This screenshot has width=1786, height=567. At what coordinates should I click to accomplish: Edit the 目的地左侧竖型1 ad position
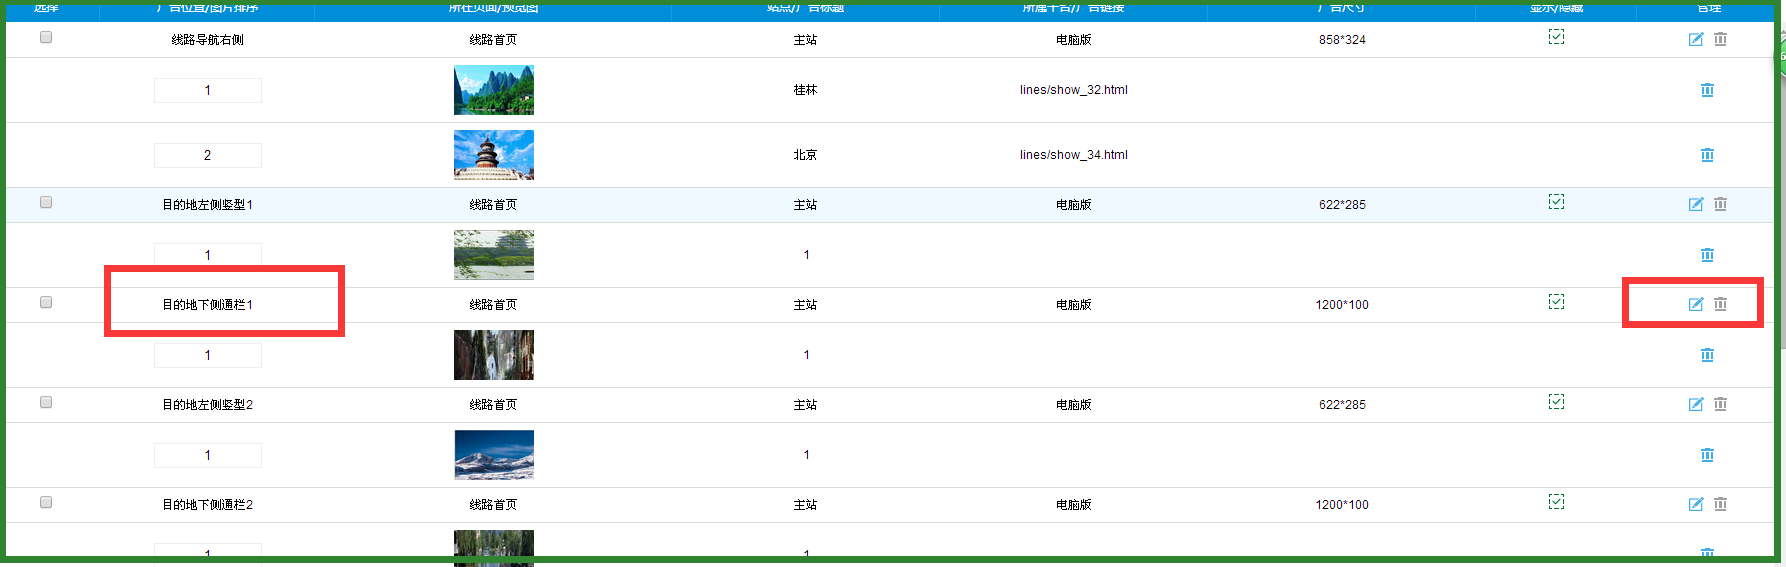1695,204
